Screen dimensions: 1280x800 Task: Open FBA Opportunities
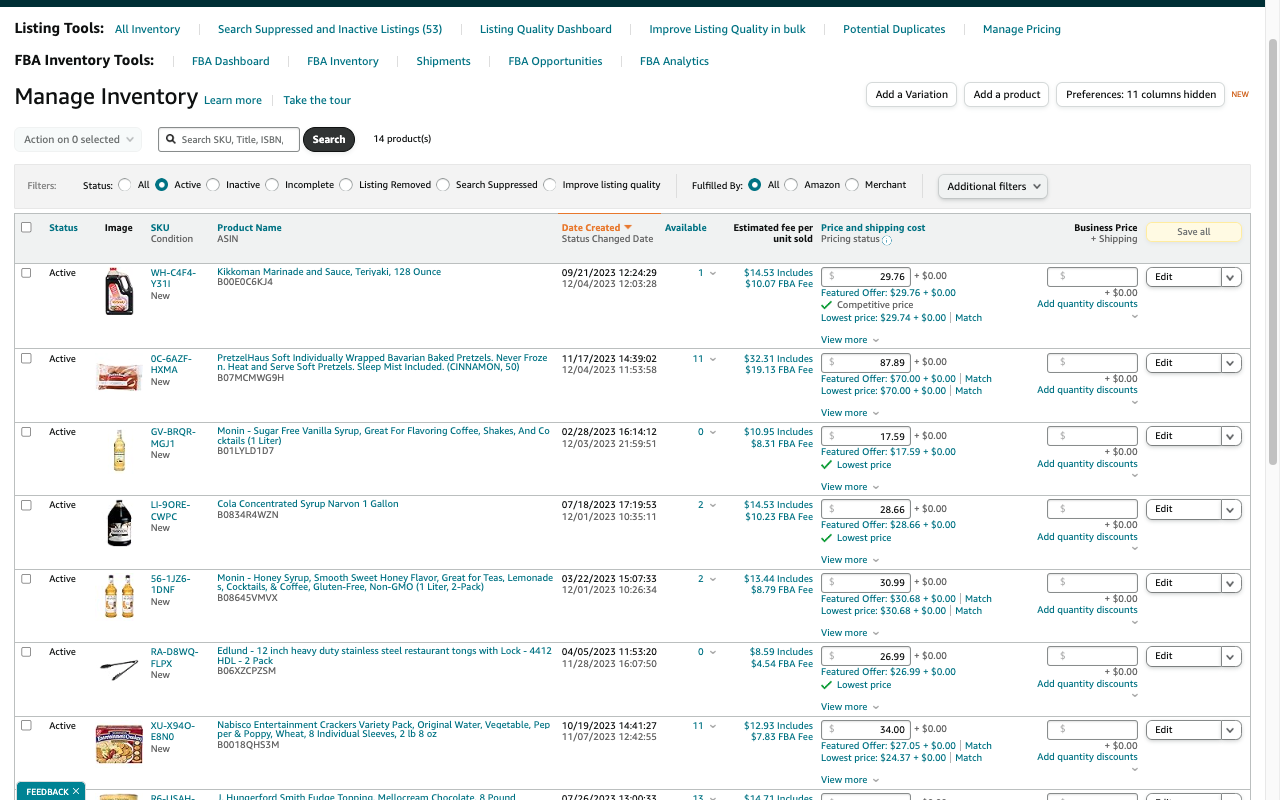click(x=555, y=61)
